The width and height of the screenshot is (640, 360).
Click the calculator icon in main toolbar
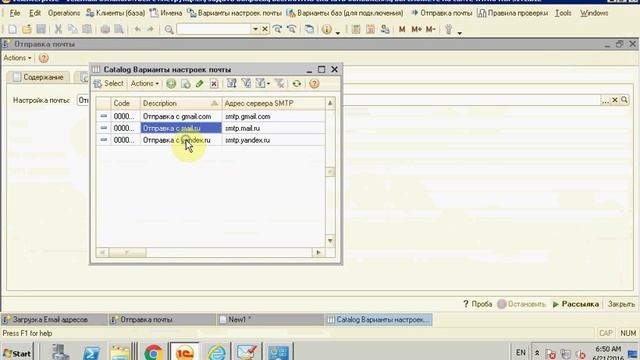(356, 29)
